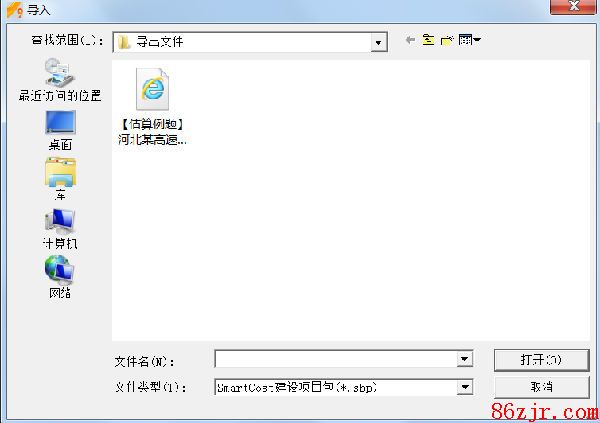
Task: Click the file name input field
Action: point(336,359)
